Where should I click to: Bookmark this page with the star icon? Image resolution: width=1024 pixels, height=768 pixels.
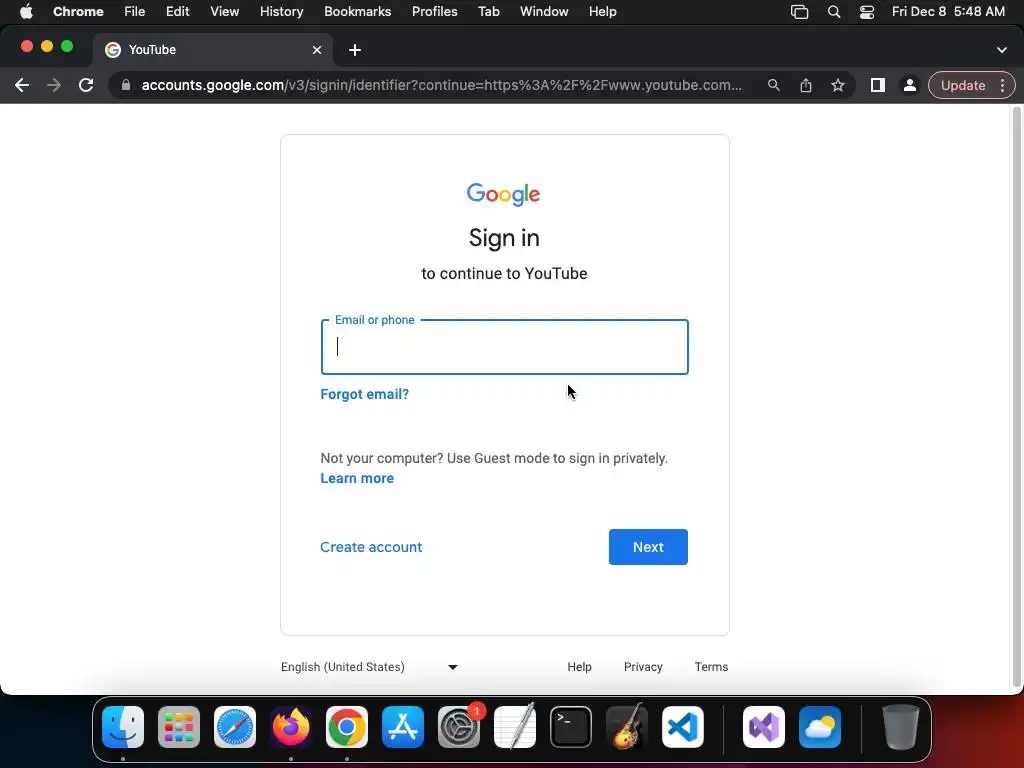(x=838, y=86)
